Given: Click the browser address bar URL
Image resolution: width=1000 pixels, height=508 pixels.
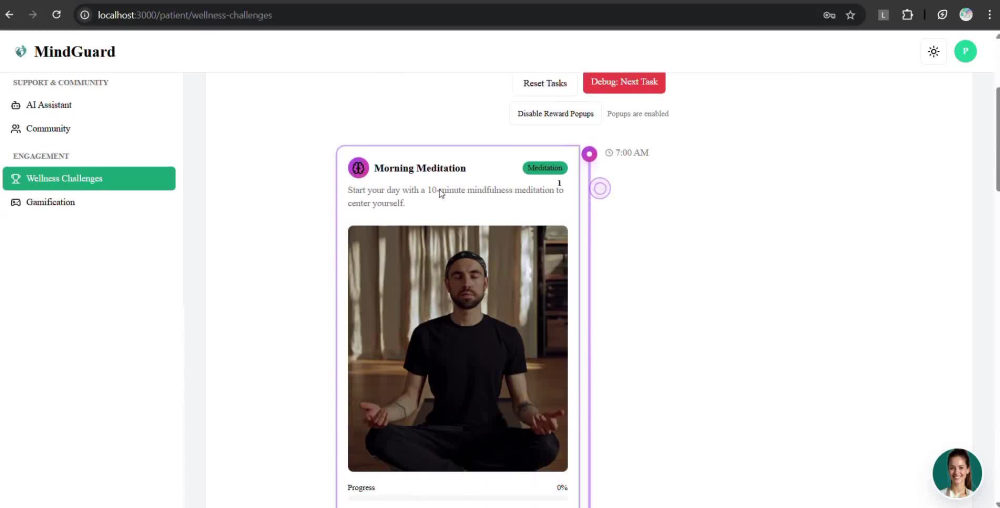Looking at the screenshot, I should (x=185, y=15).
